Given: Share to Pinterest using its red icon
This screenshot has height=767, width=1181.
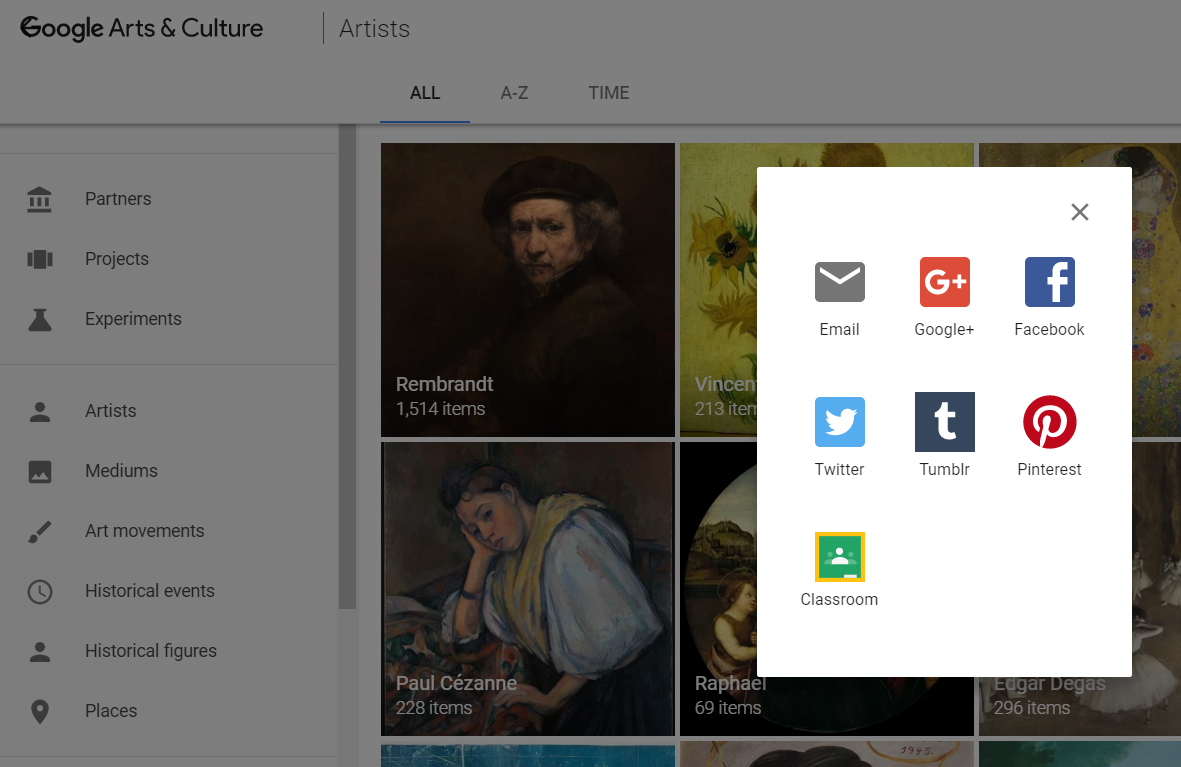Looking at the screenshot, I should [x=1049, y=422].
